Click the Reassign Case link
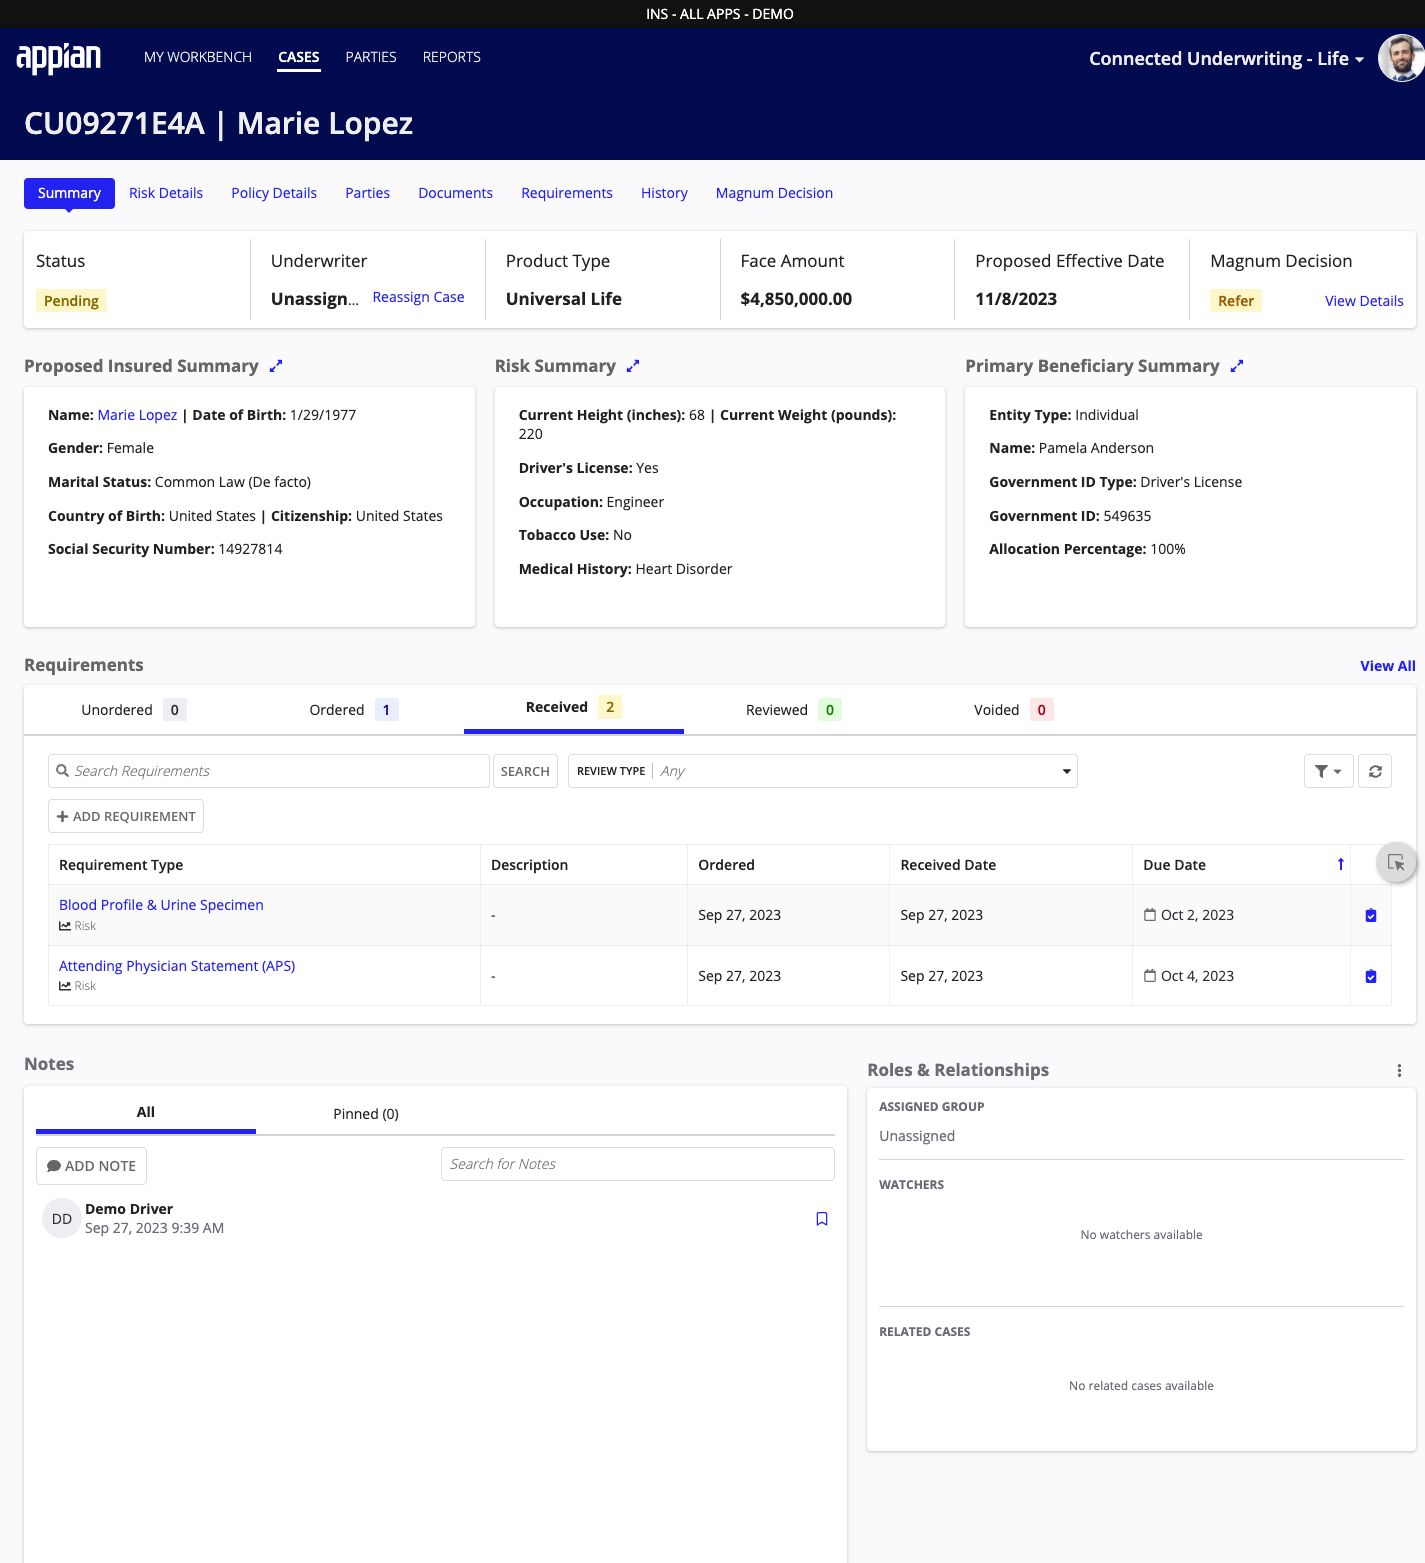The width and height of the screenshot is (1425, 1563). click(x=418, y=297)
